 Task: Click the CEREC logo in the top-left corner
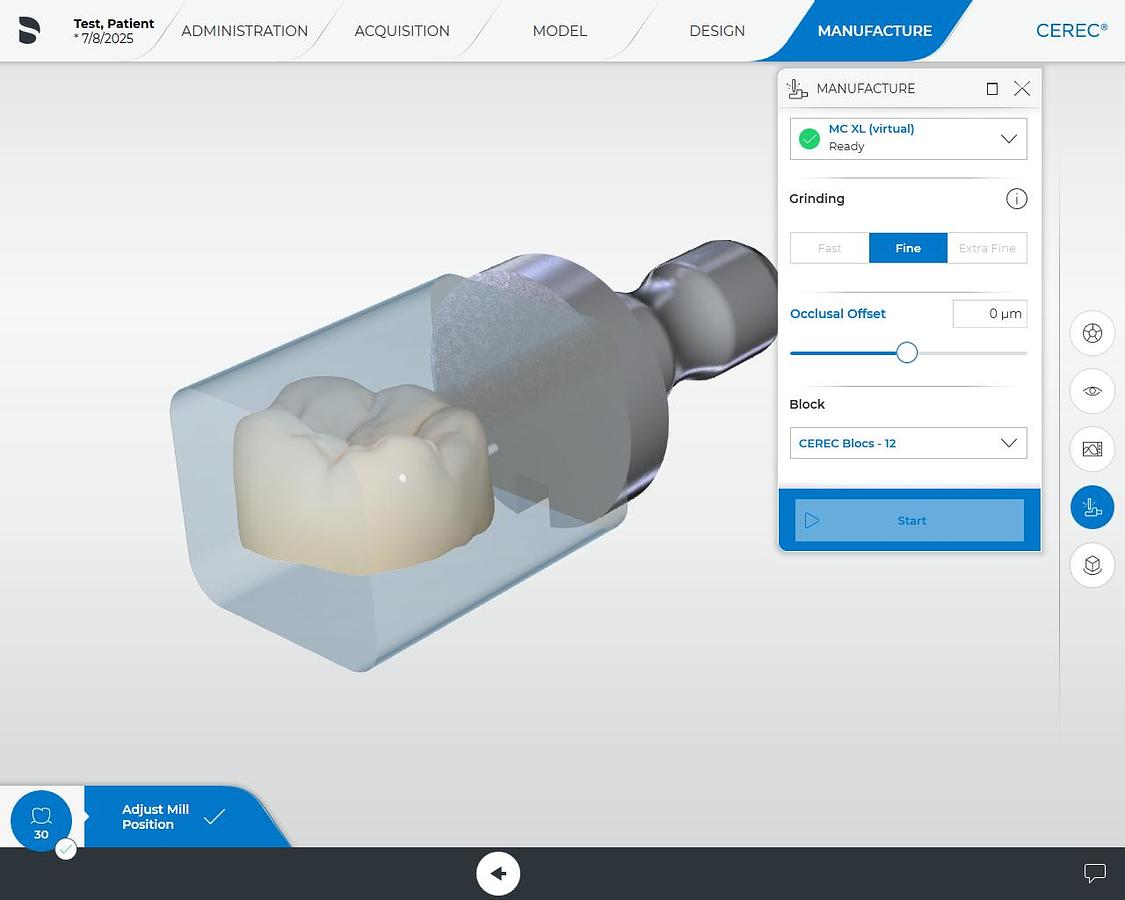[x=29, y=30]
